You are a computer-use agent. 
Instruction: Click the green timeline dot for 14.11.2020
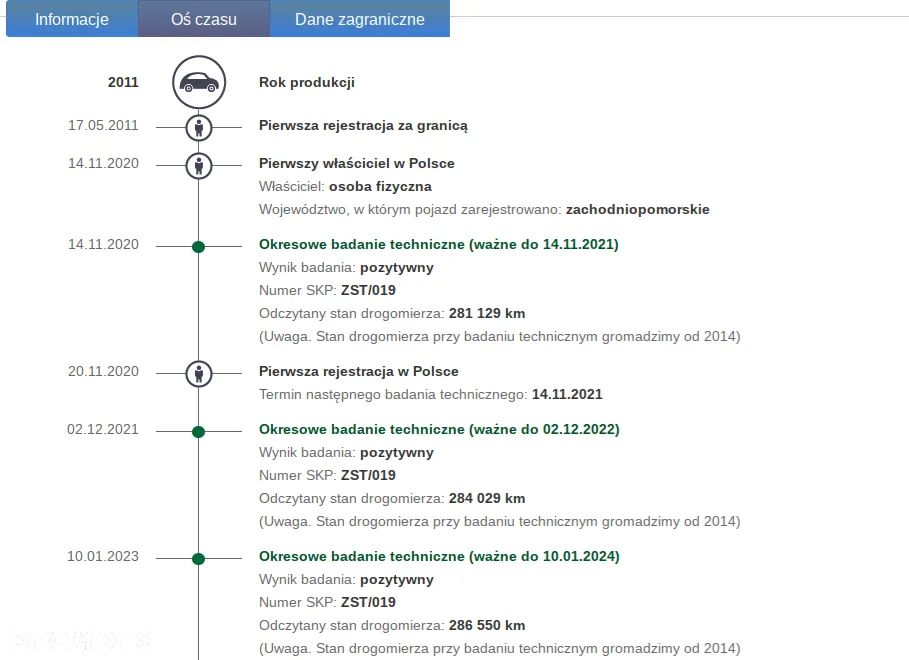[x=198, y=246]
